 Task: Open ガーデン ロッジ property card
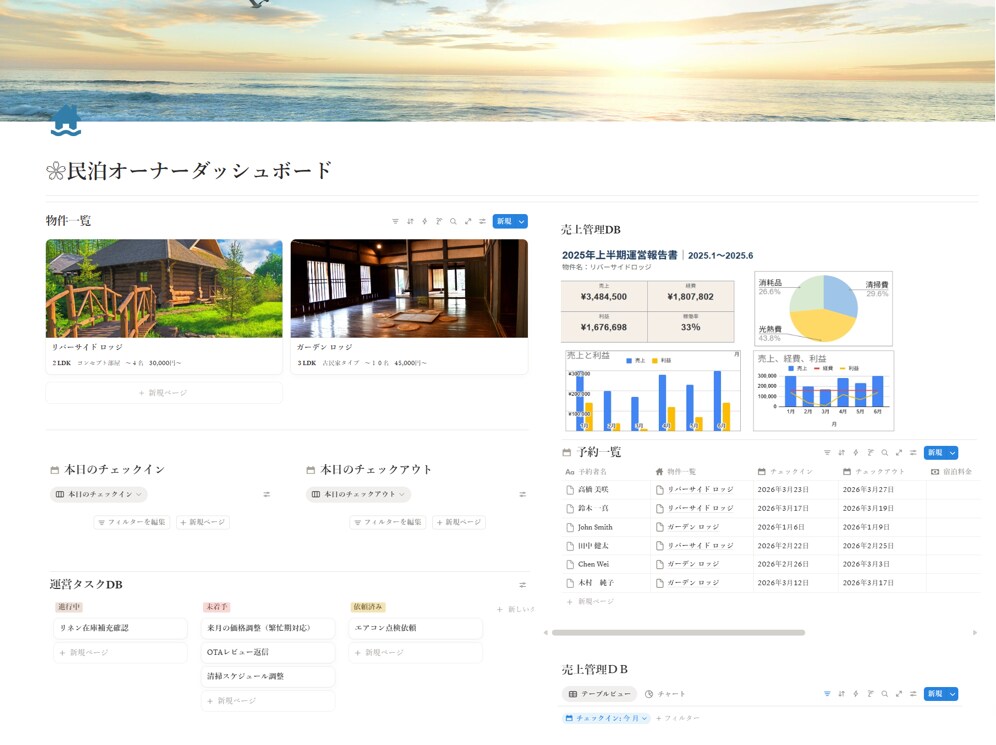point(409,306)
